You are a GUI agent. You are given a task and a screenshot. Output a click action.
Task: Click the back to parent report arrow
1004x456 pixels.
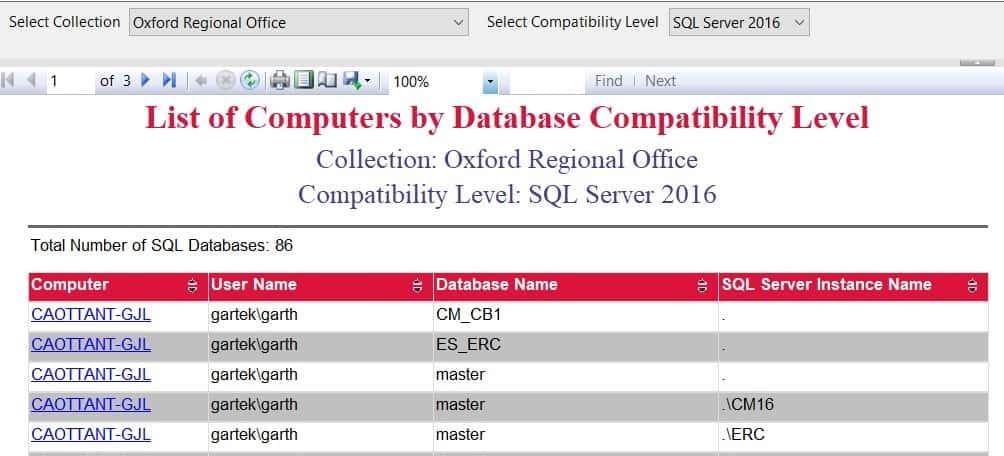[x=201, y=81]
